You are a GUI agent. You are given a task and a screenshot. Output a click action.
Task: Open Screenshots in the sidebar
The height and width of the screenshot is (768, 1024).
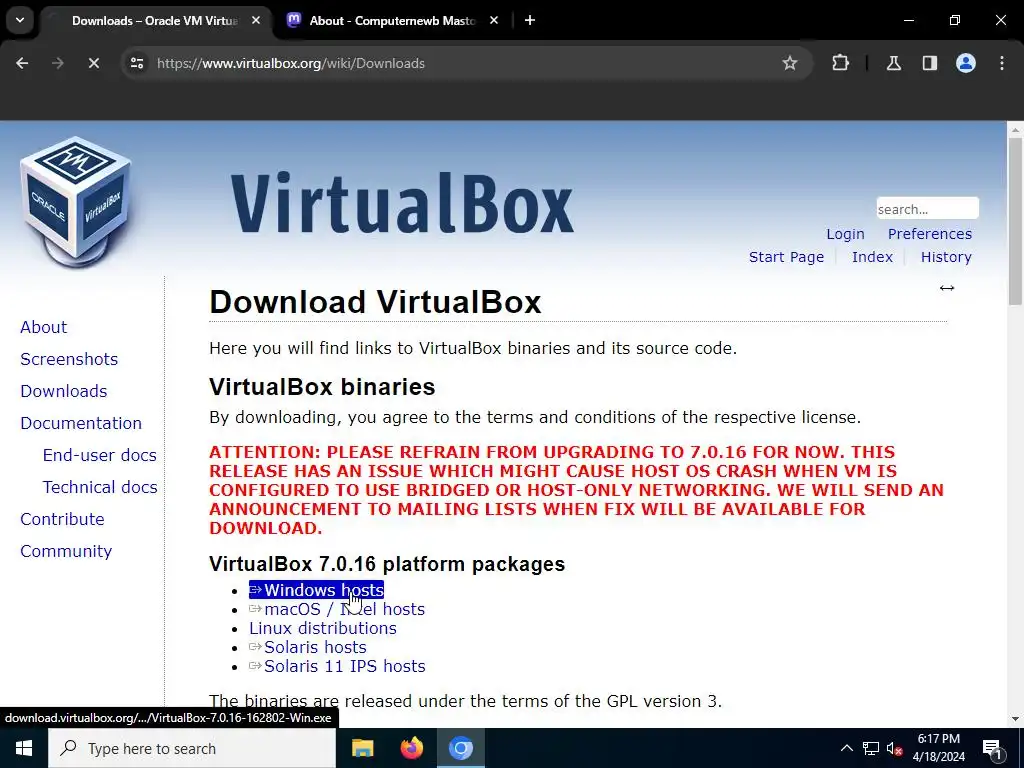[x=69, y=359]
